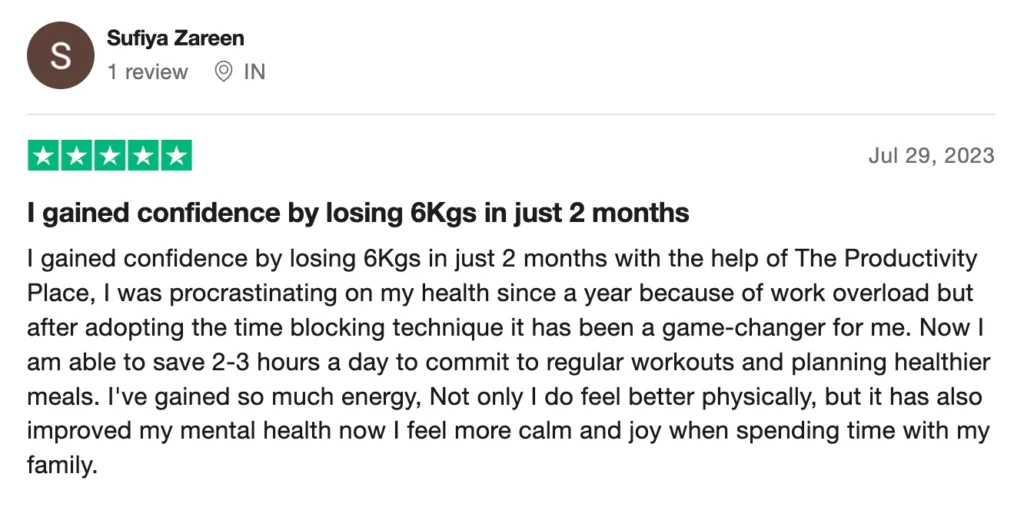Select the fourth green rating star

tap(143, 155)
